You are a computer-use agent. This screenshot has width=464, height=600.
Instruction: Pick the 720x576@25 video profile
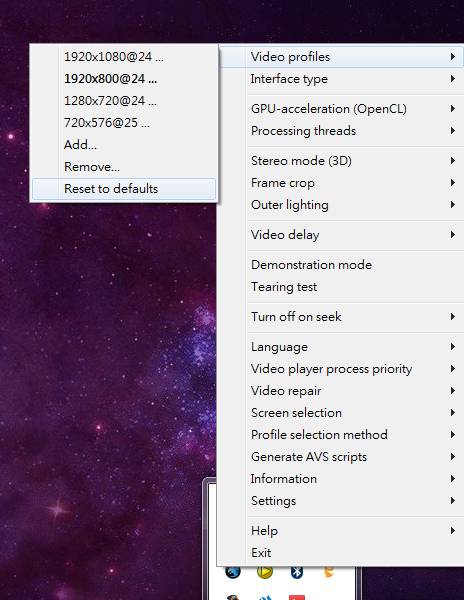pyautogui.click(x=124, y=123)
